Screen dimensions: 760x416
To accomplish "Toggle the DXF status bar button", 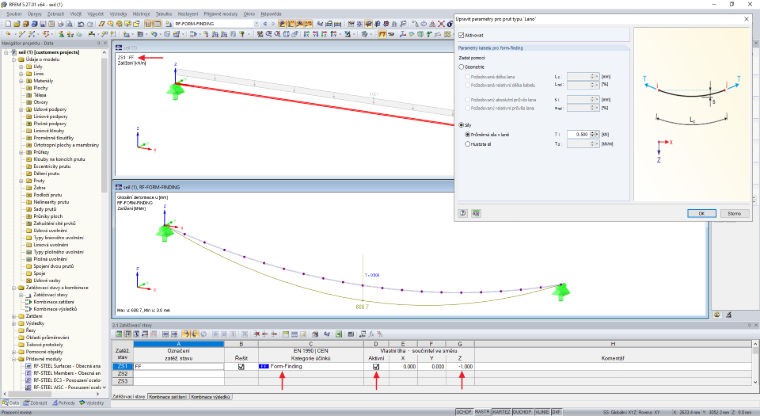I will 556,412.
